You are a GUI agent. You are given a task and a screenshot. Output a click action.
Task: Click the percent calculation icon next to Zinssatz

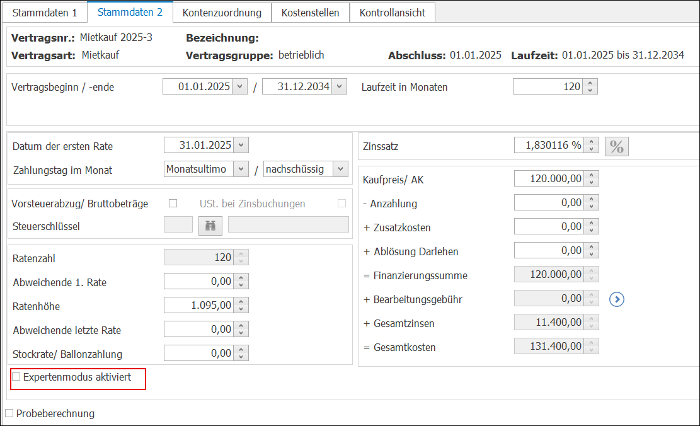coord(617,146)
